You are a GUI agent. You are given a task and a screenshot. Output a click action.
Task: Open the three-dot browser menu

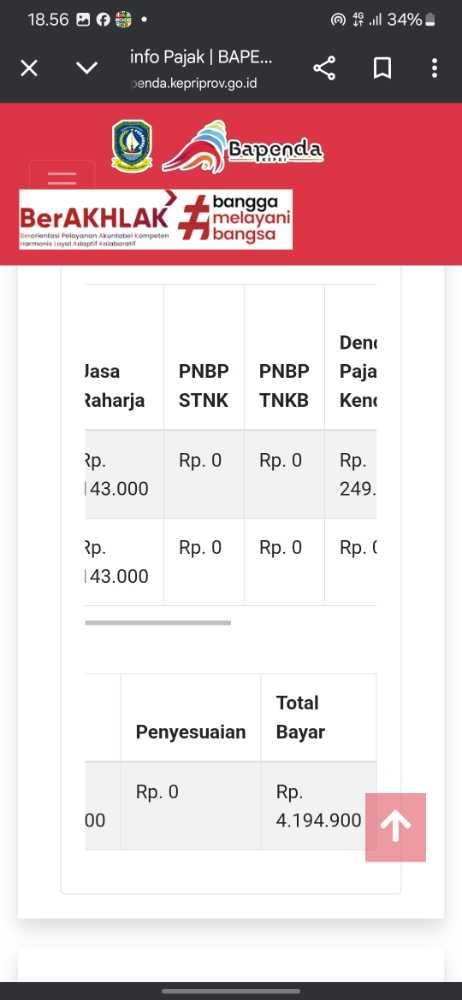pyautogui.click(x=435, y=68)
